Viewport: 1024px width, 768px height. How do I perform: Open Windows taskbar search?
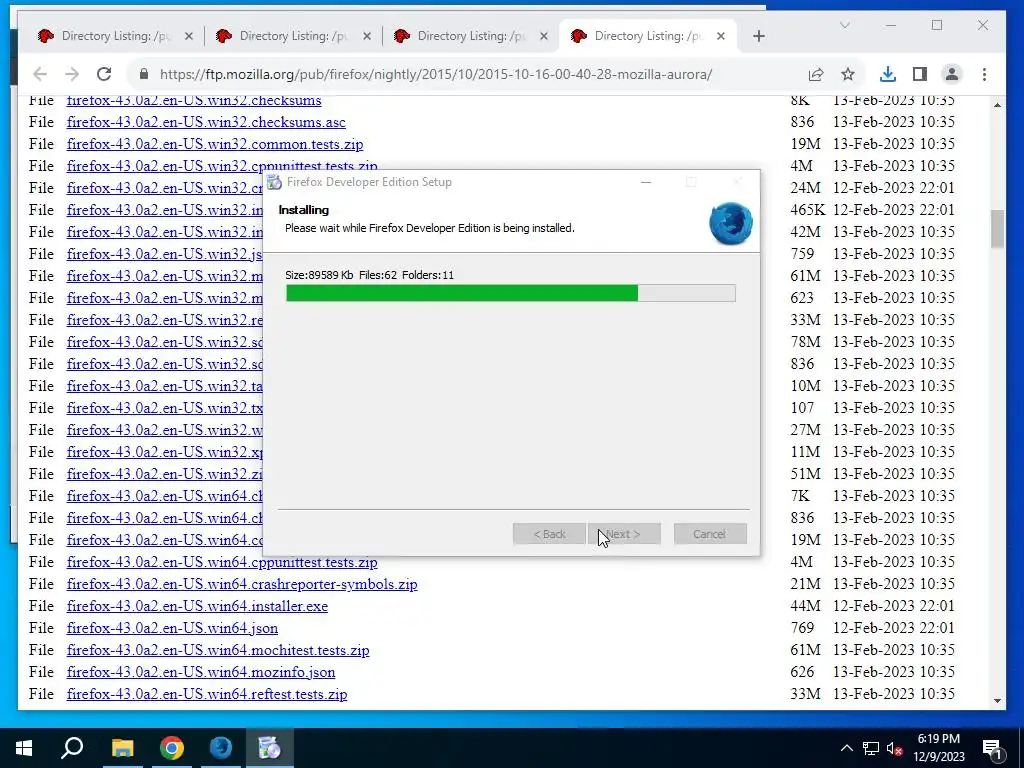click(x=72, y=748)
